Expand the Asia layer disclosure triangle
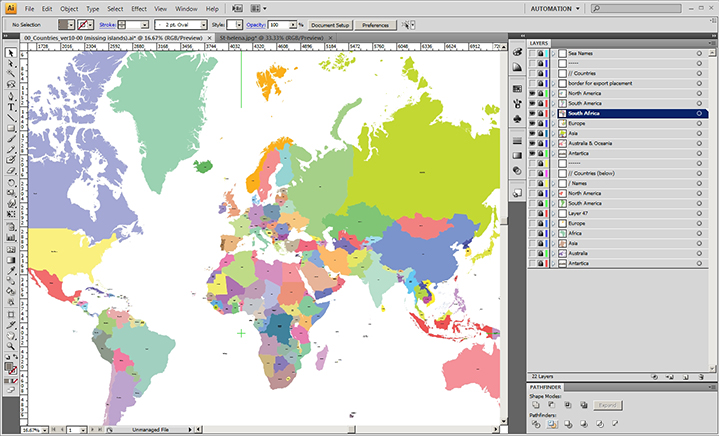This screenshot has height=436, width=719. point(553,133)
